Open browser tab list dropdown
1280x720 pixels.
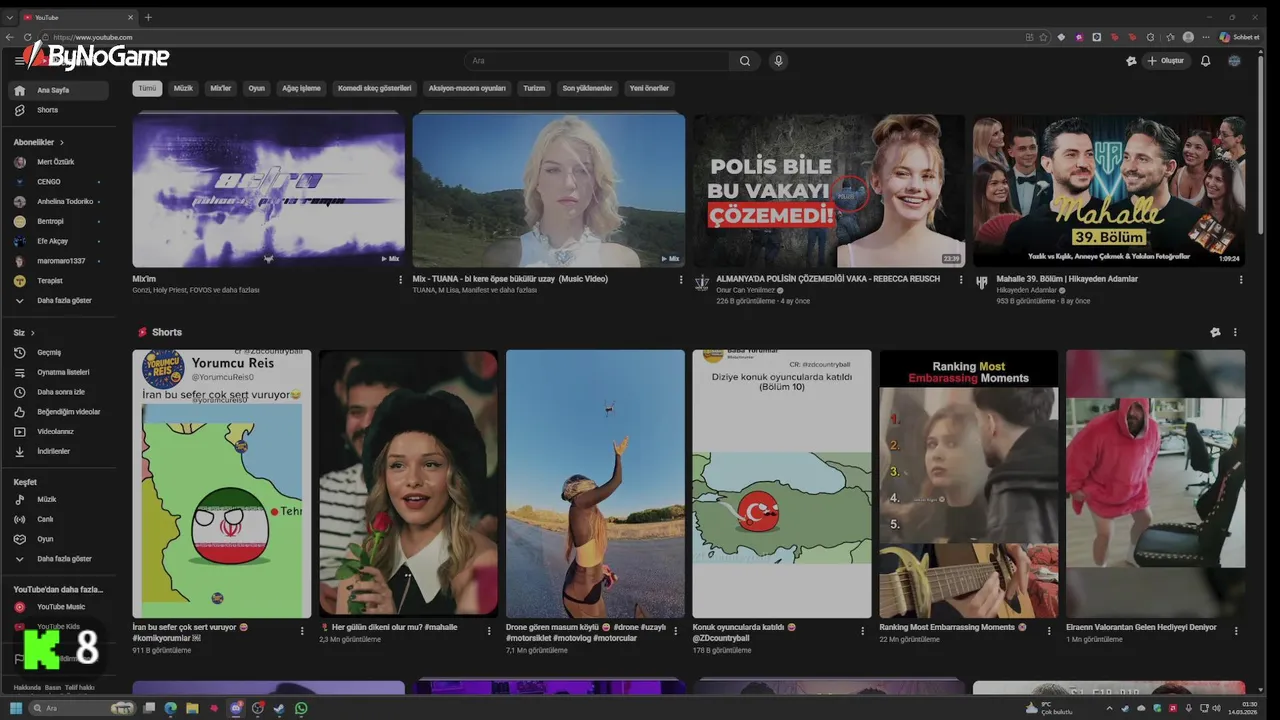(9, 17)
